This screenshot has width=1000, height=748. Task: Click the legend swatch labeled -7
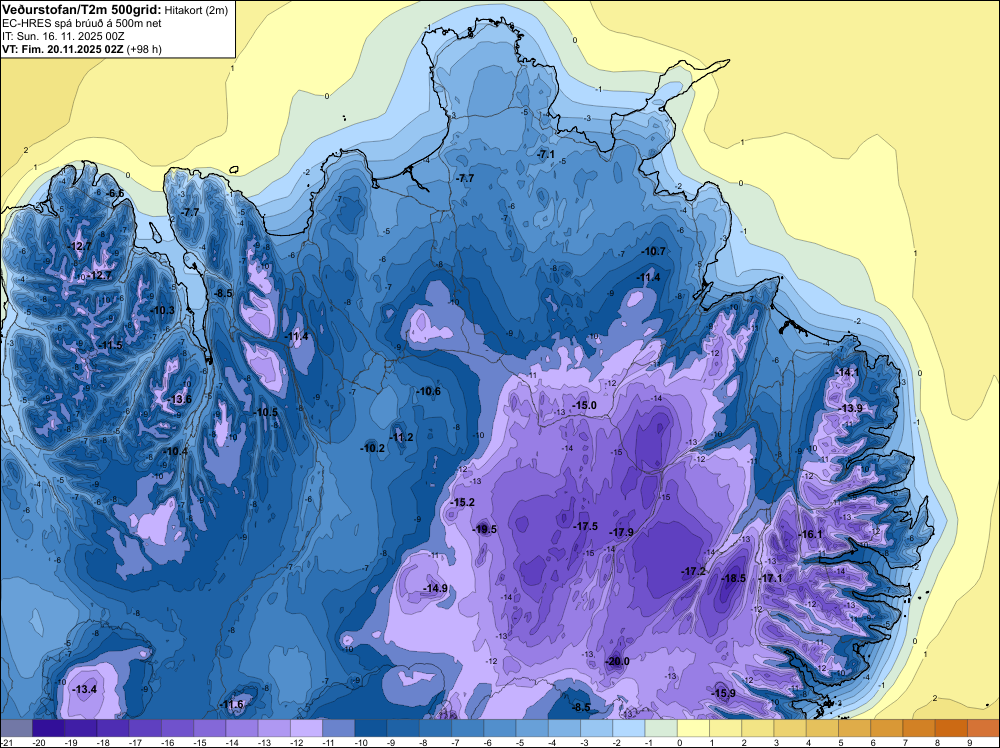[467, 728]
